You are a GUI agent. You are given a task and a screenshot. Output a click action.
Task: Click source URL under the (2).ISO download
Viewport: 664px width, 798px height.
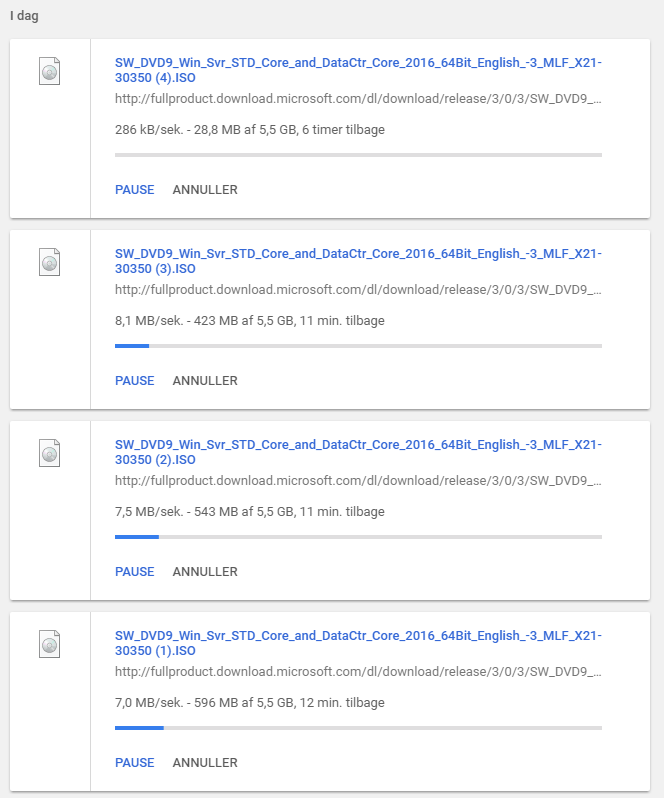pyautogui.click(x=358, y=480)
